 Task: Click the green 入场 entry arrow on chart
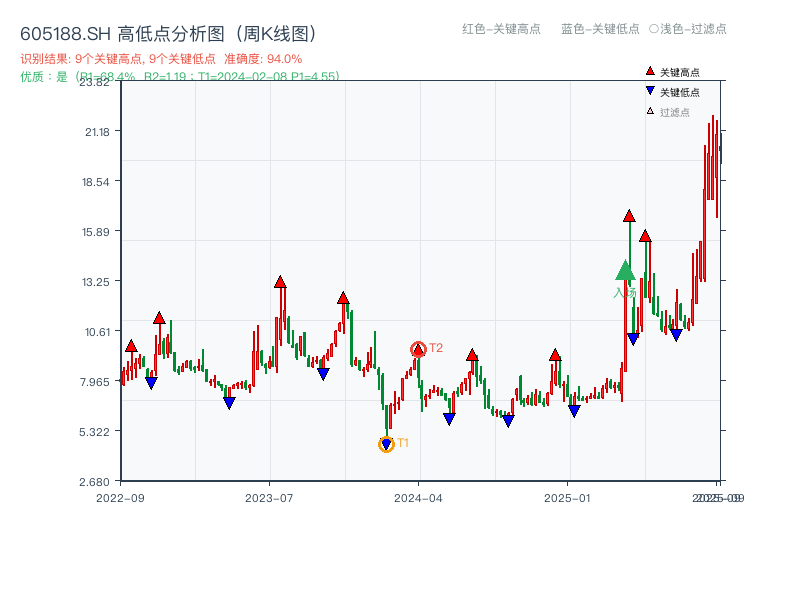625,272
